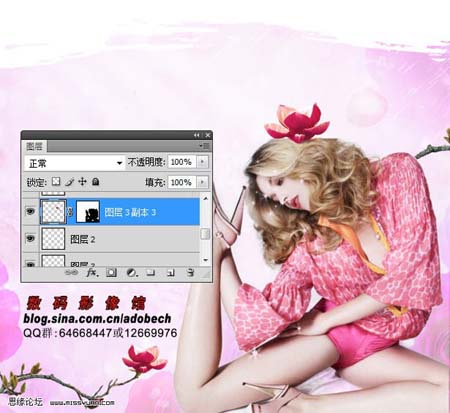
Task: Select the 图层 panel tab
Action: [x=35, y=146]
